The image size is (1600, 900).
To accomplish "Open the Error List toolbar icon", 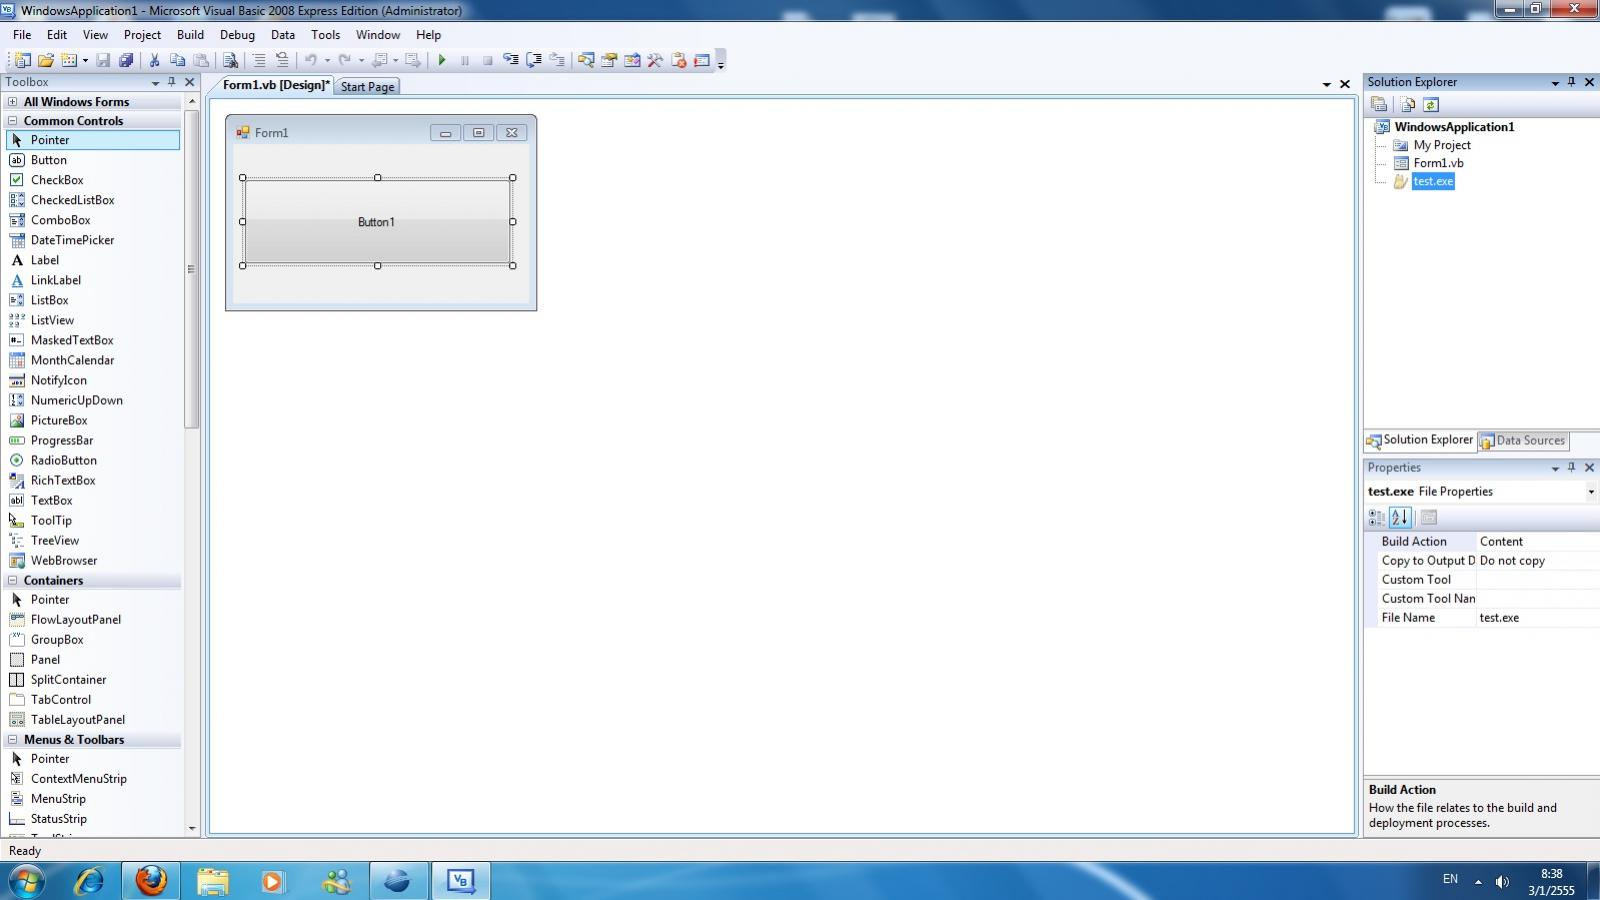I will click(679, 60).
